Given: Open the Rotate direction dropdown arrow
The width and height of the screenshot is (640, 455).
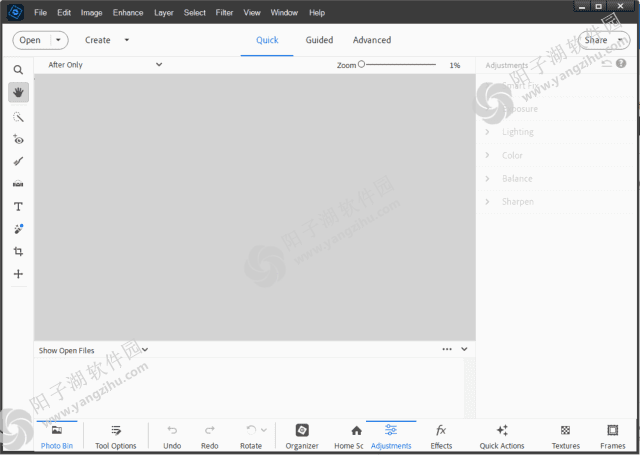Looking at the screenshot, I should click(x=264, y=430).
